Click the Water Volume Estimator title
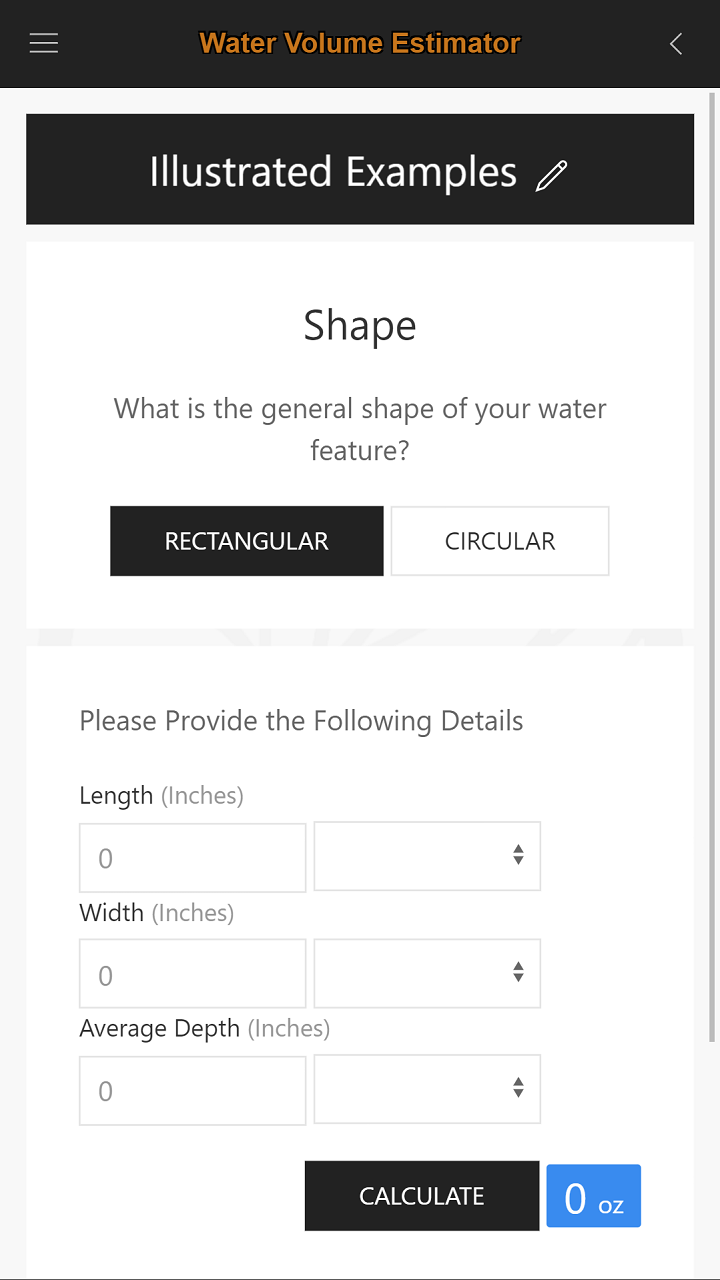The width and height of the screenshot is (720, 1280). coord(359,43)
